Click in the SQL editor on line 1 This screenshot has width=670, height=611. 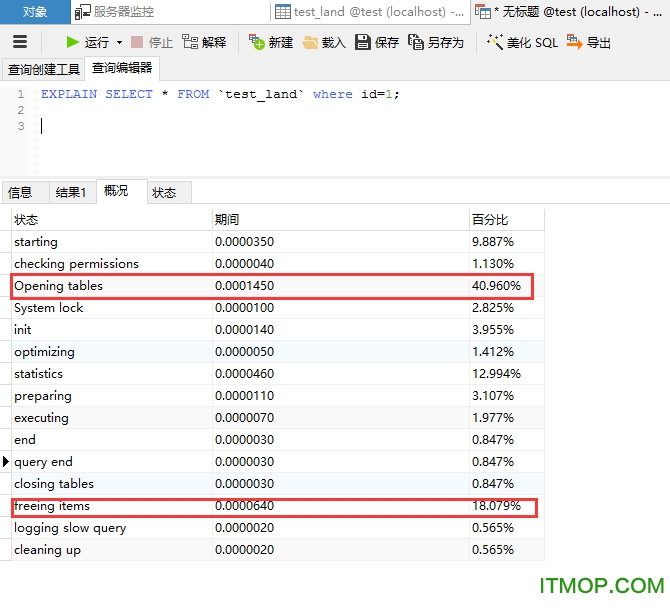tap(220, 94)
